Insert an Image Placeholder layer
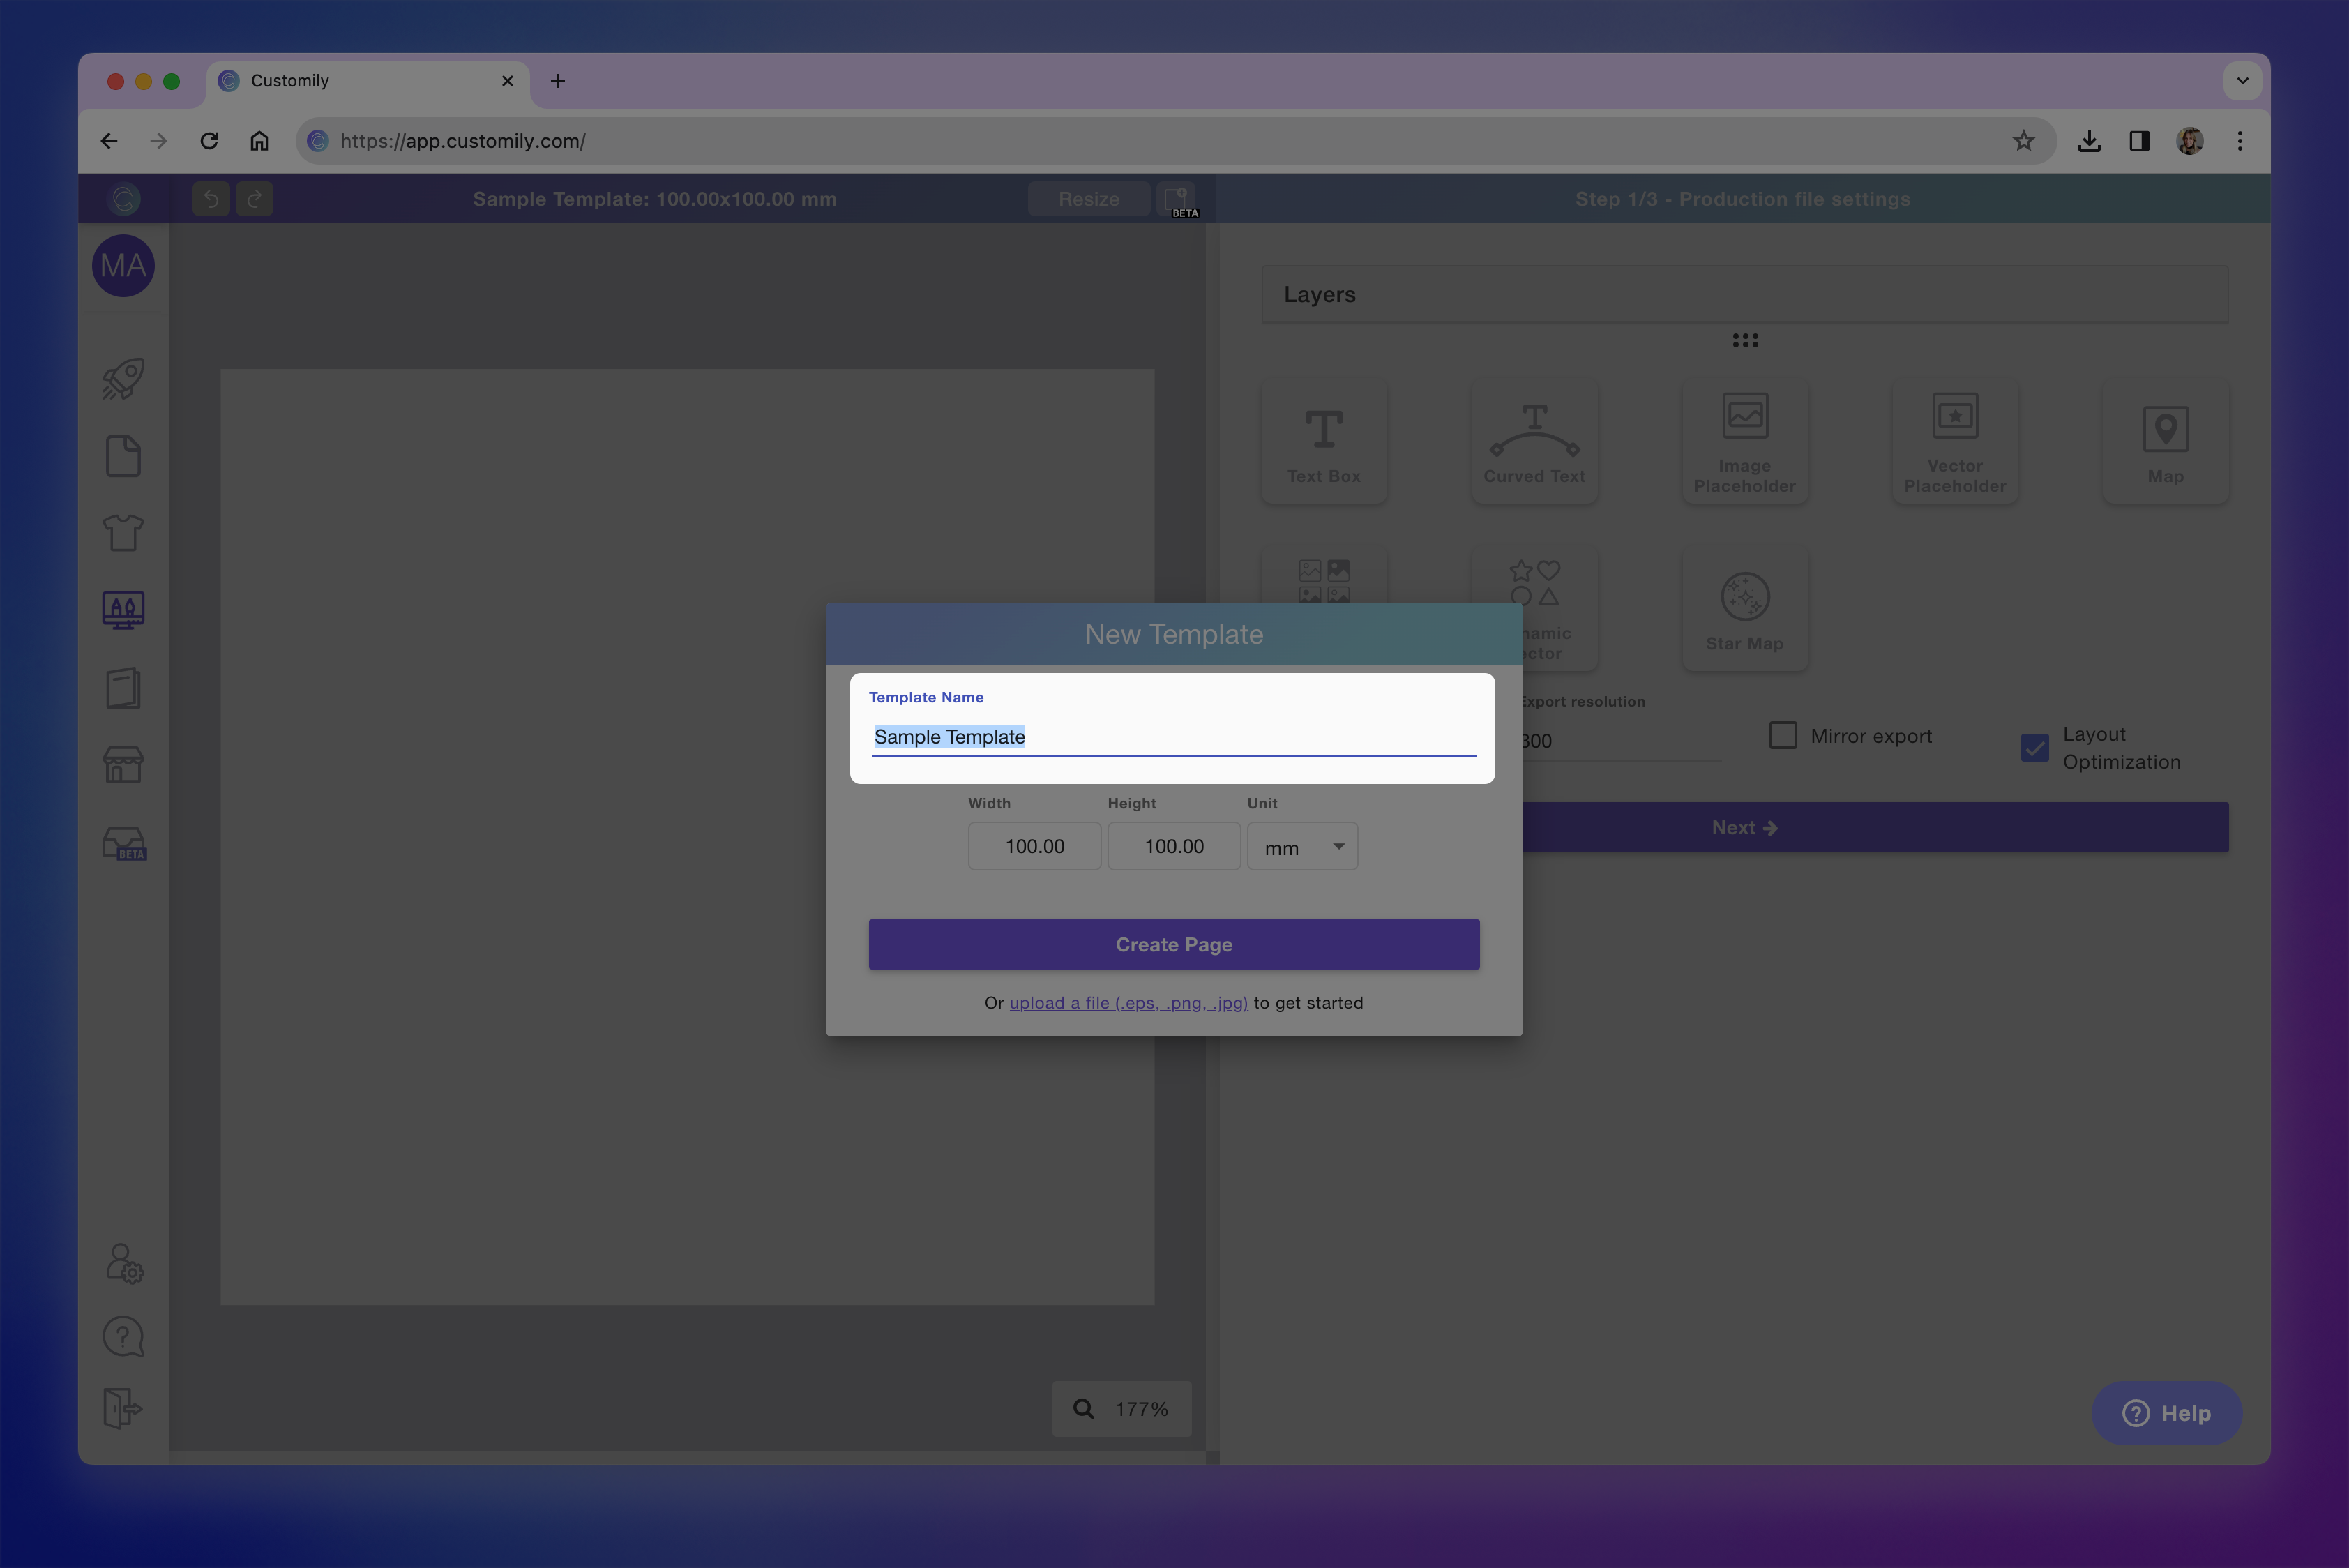Image resolution: width=2349 pixels, height=1568 pixels. (x=1744, y=442)
